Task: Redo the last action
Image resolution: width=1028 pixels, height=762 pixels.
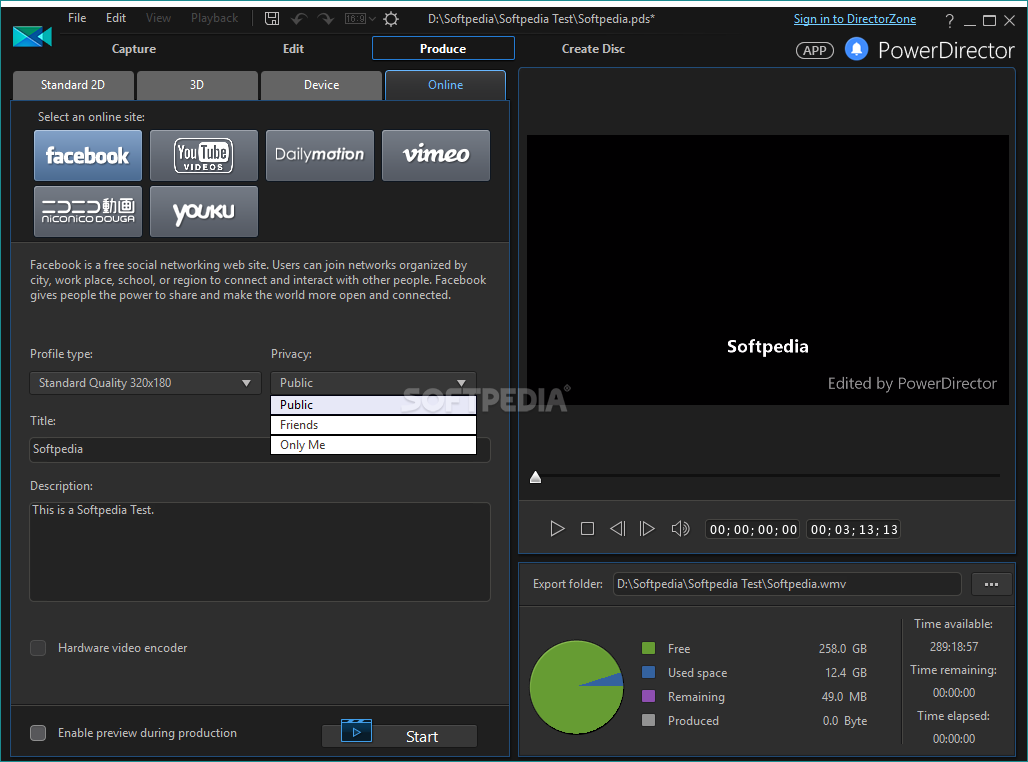Action: pyautogui.click(x=326, y=18)
